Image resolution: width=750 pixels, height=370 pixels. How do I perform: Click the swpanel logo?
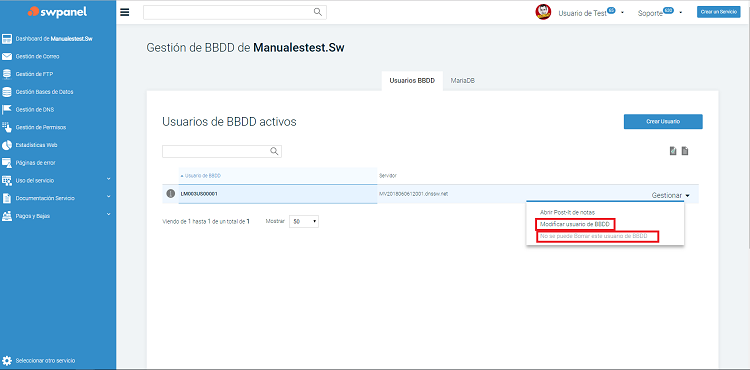pos(57,12)
